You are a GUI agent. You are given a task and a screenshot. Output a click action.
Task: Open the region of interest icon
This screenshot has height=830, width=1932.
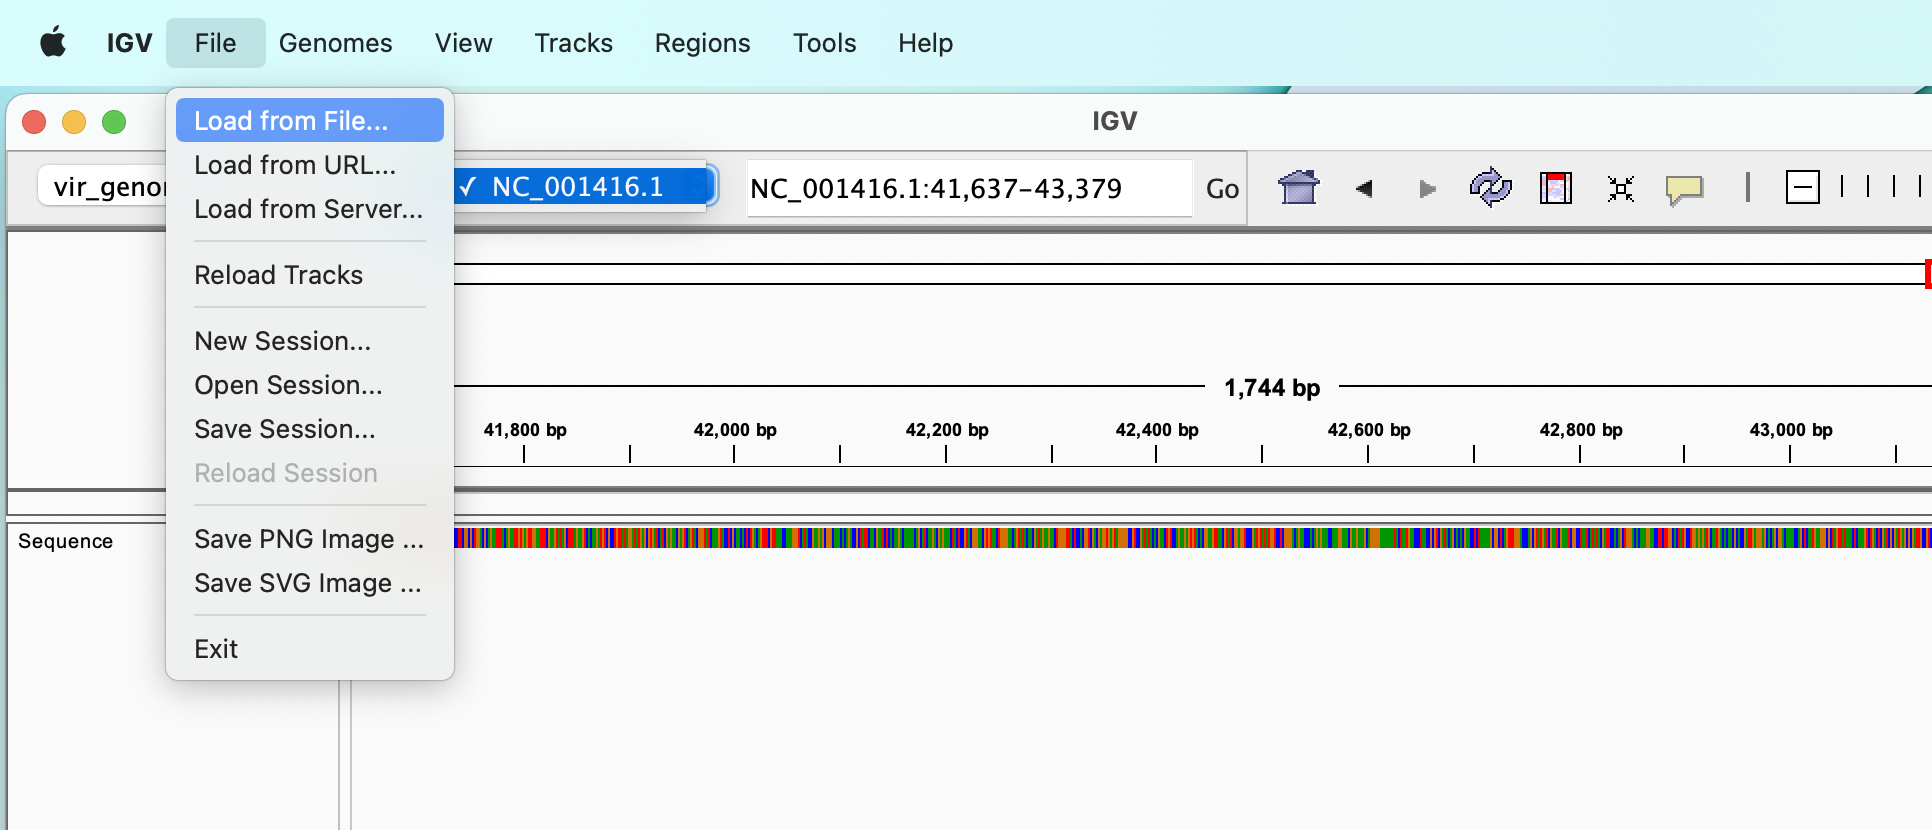point(1556,187)
